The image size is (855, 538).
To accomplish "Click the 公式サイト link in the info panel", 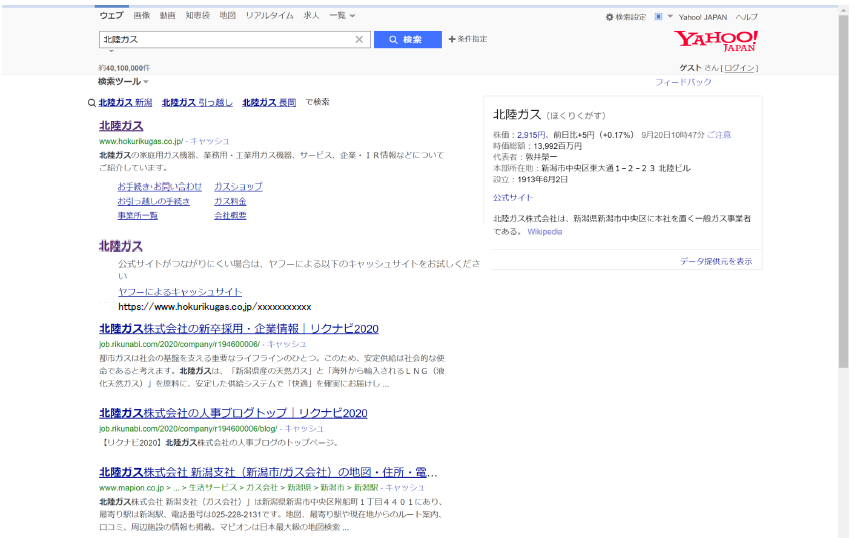I will [x=513, y=198].
